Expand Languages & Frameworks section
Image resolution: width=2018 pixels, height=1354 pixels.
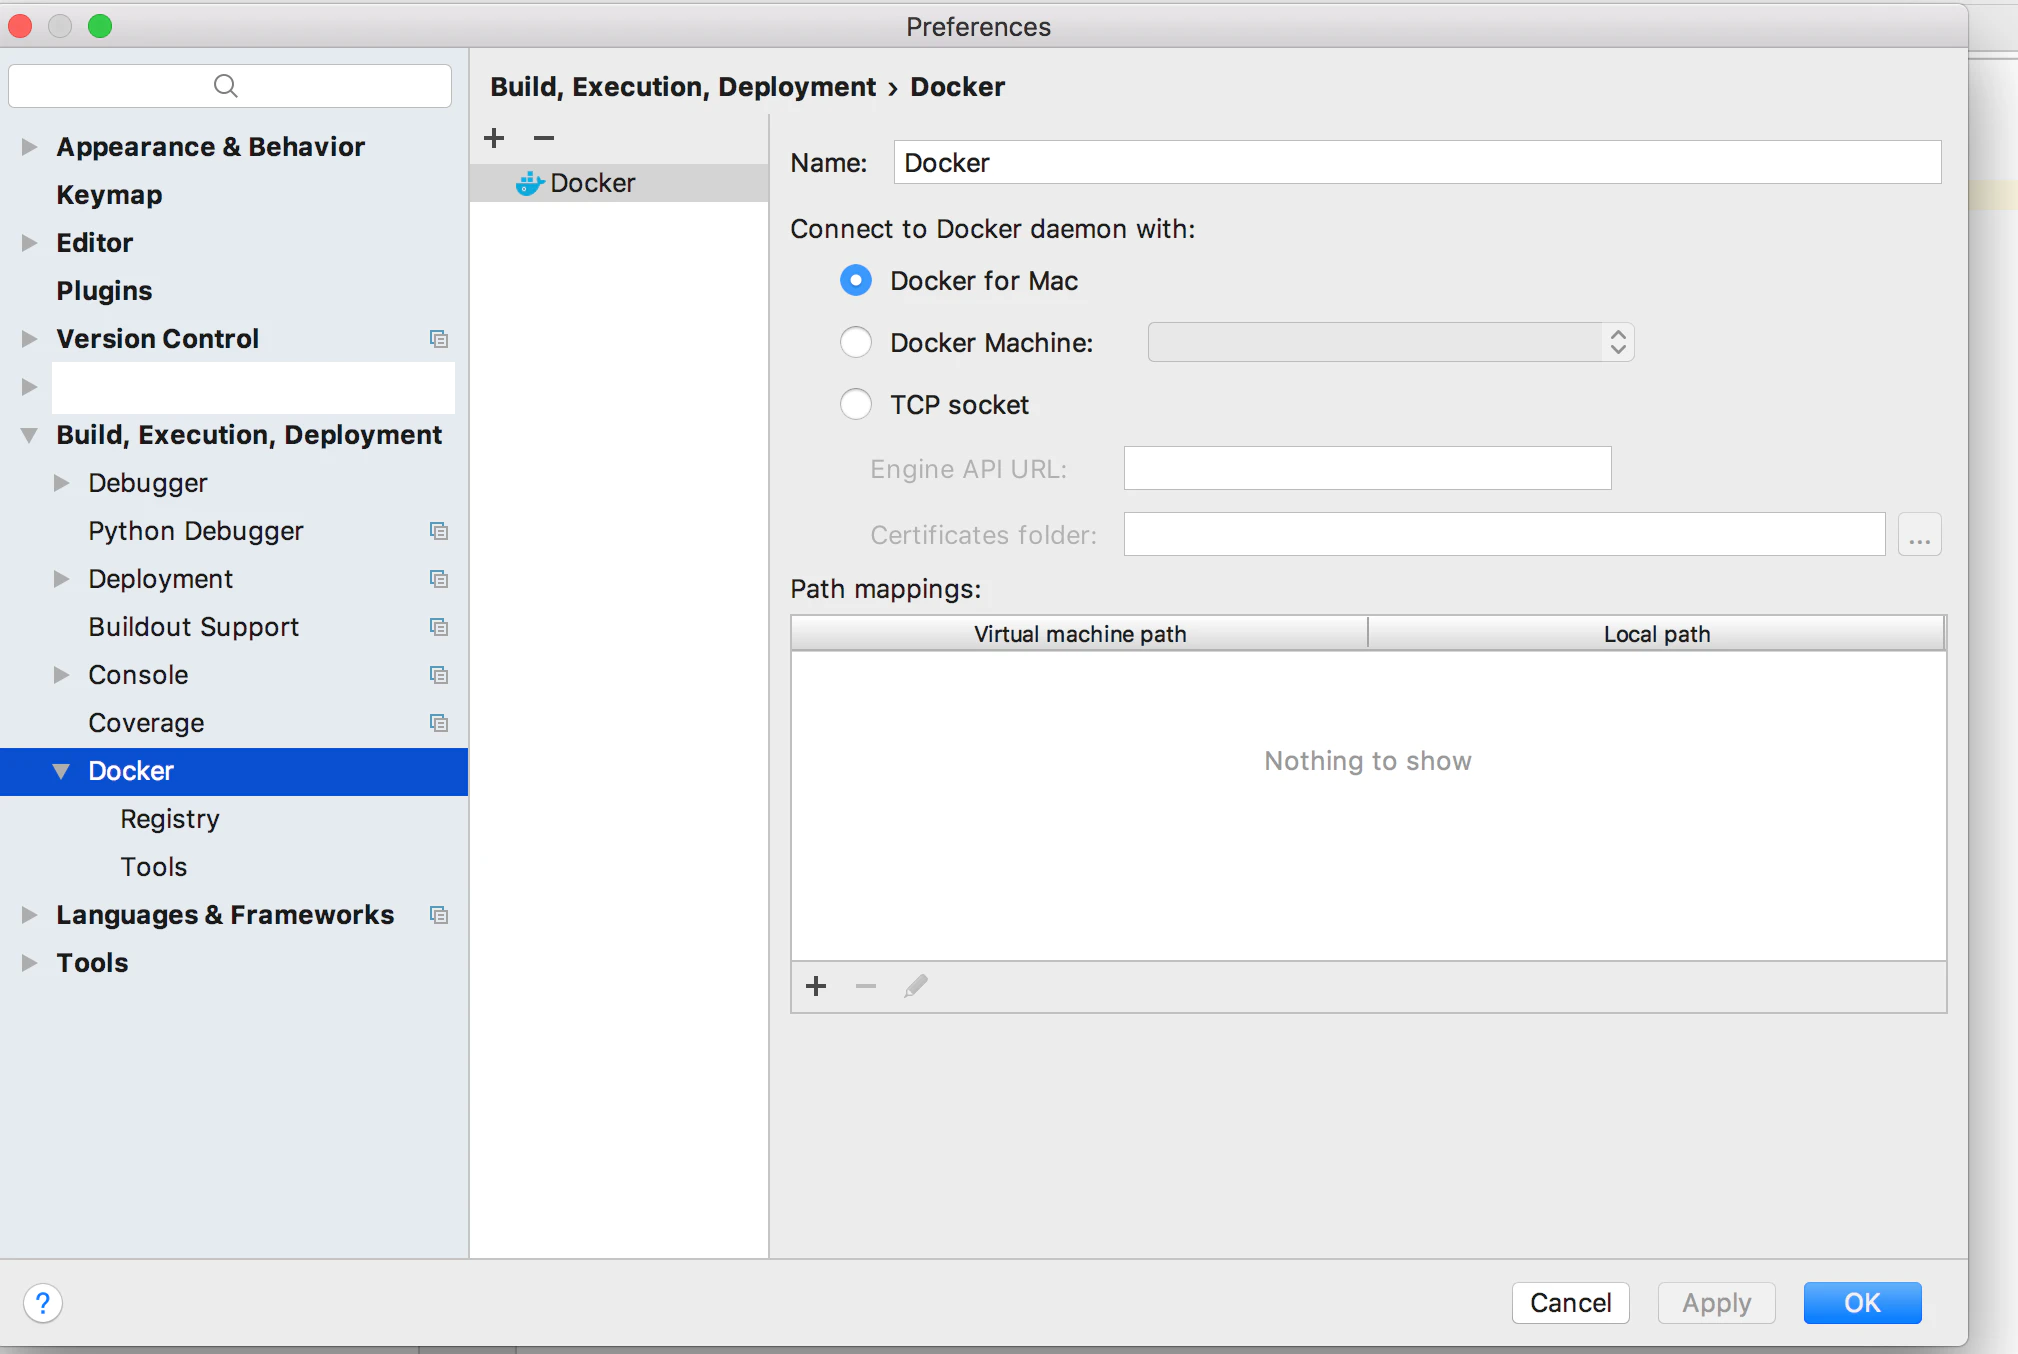click(x=29, y=915)
